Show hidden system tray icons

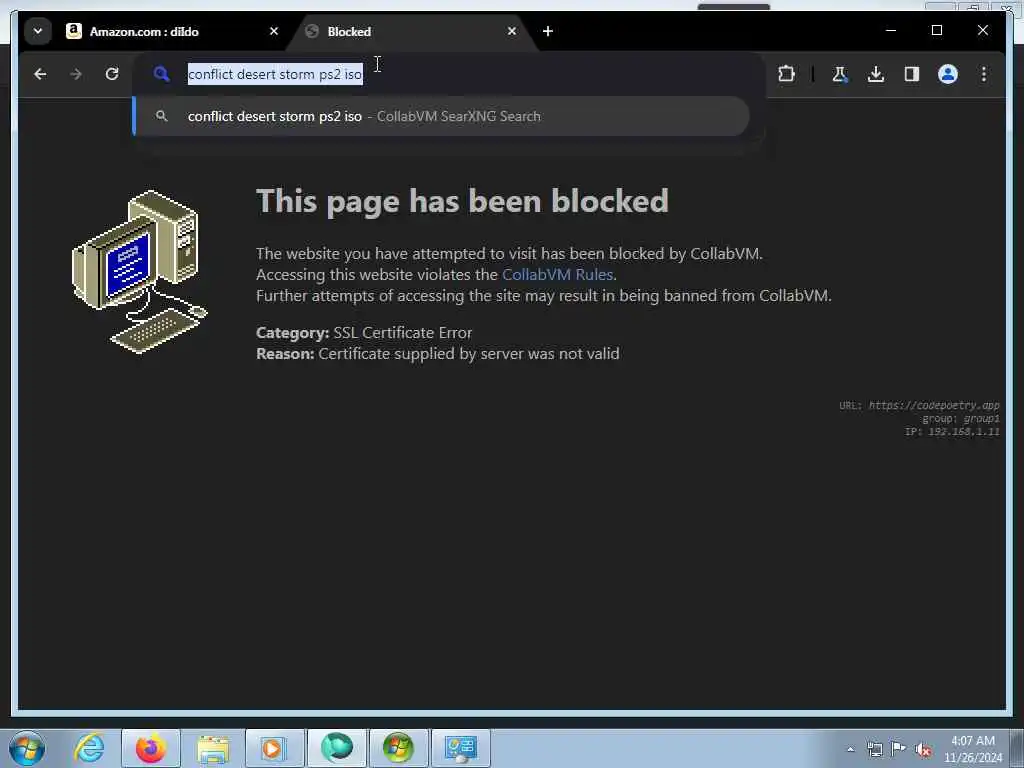coord(850,749)
